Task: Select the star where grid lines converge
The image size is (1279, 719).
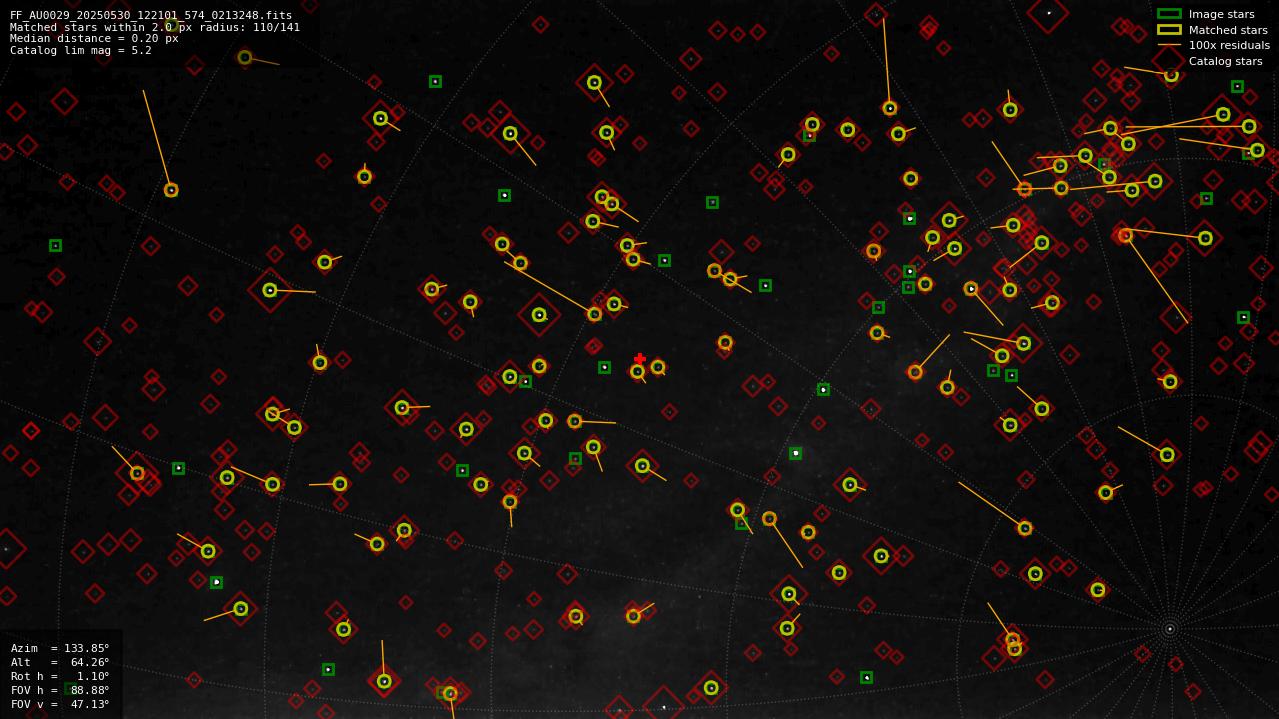Action: click(x=1169, y=629)
